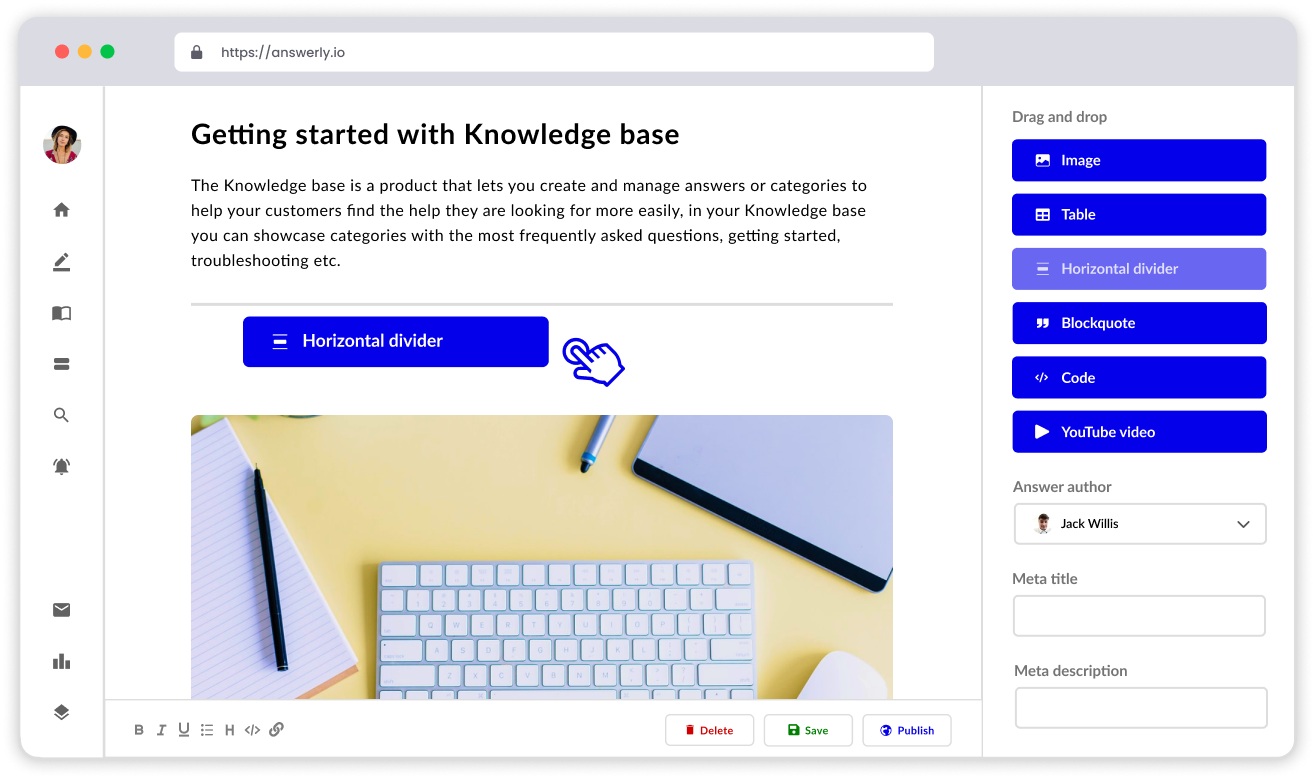
Task: Open the user profile avatar
Action: pos(62,144)
